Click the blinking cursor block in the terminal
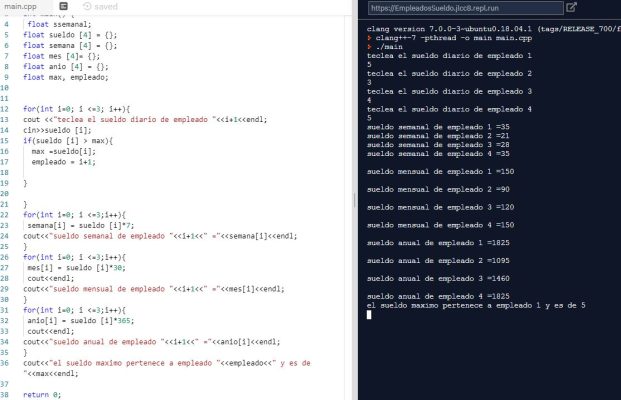The image size is (621, 400). pos(370,314)
